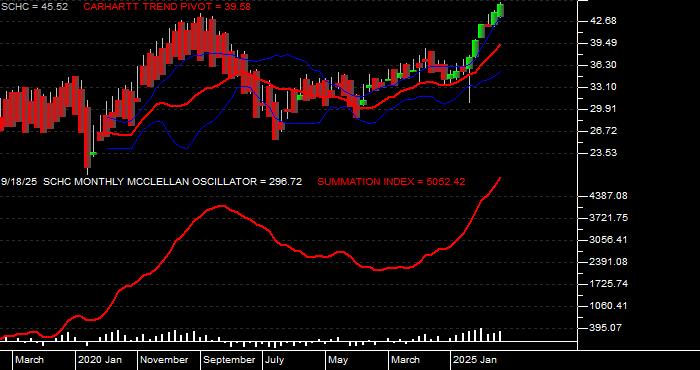Select the 2020 Jan timeline label

[x=100, y=360]
